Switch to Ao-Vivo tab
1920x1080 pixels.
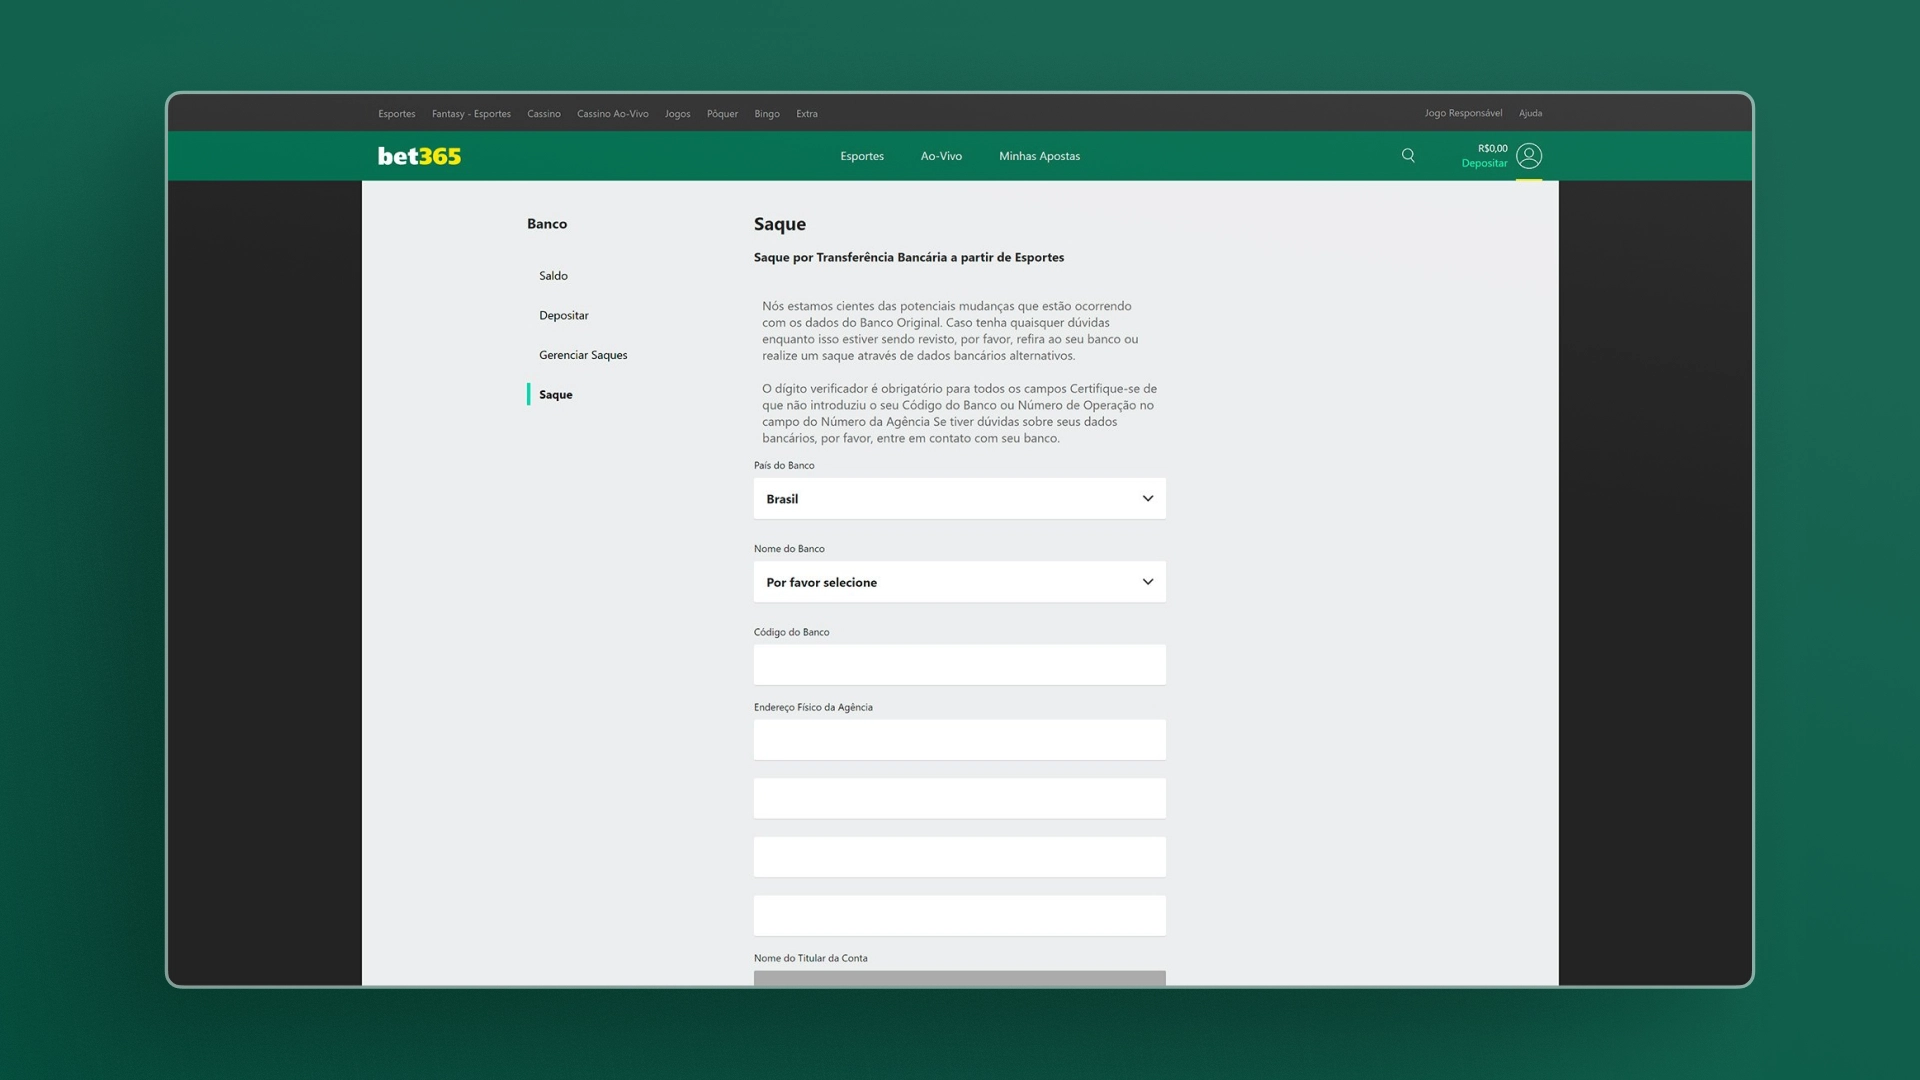pyautogui.click(x=941, y=156)
